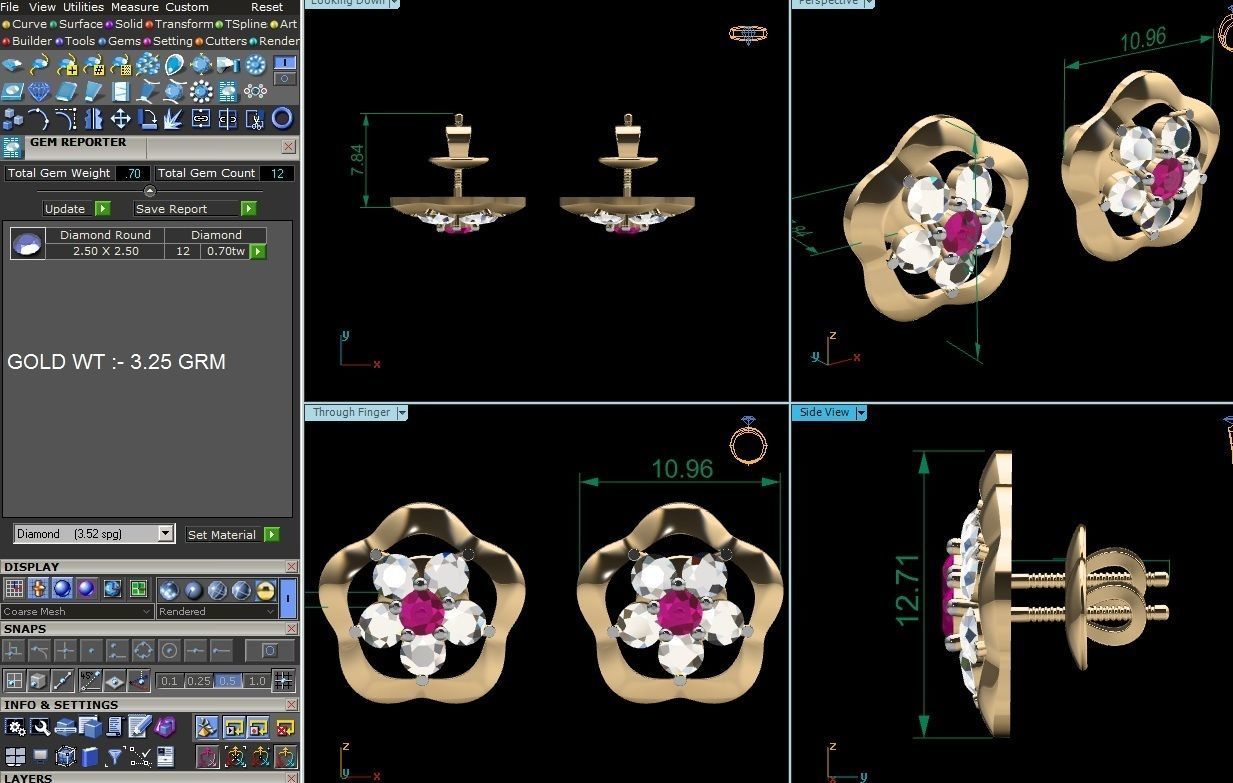The image size is (1233, 783).
Task: Open the Measure menu
Action: [135, 7]
